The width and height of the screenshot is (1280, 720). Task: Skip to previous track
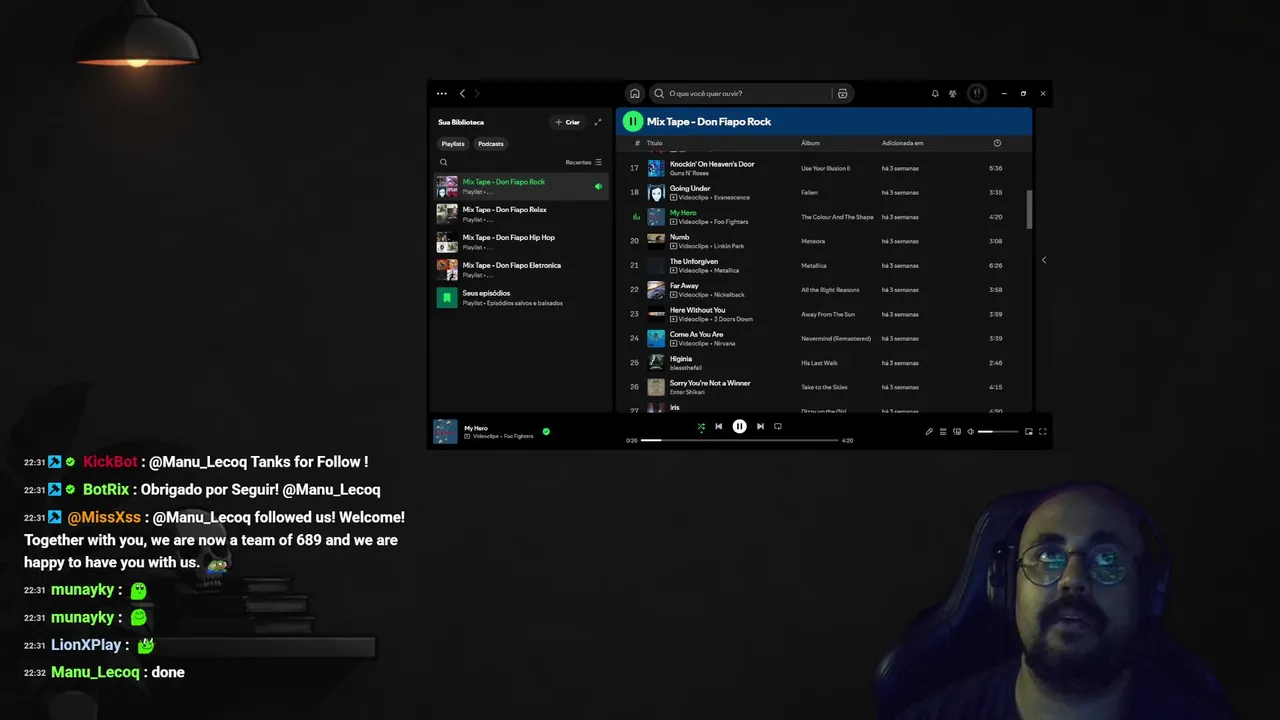[x=718, y=426]
